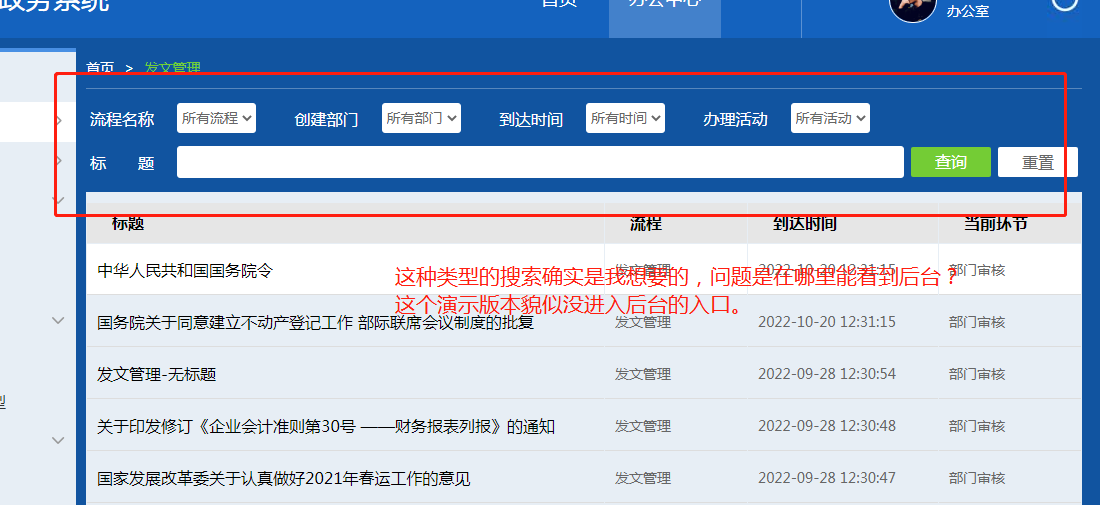The image size is (1100, 505).
Task: Click the user avatar in header
Action: coord(913,6)
